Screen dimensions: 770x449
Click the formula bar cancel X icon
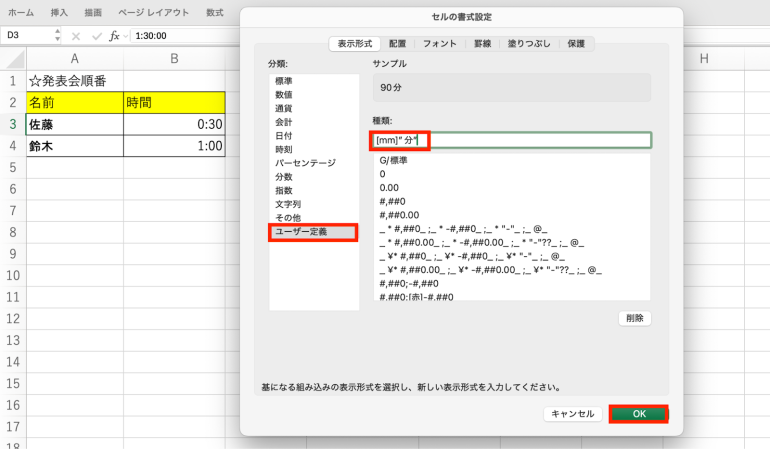[76, 36]
